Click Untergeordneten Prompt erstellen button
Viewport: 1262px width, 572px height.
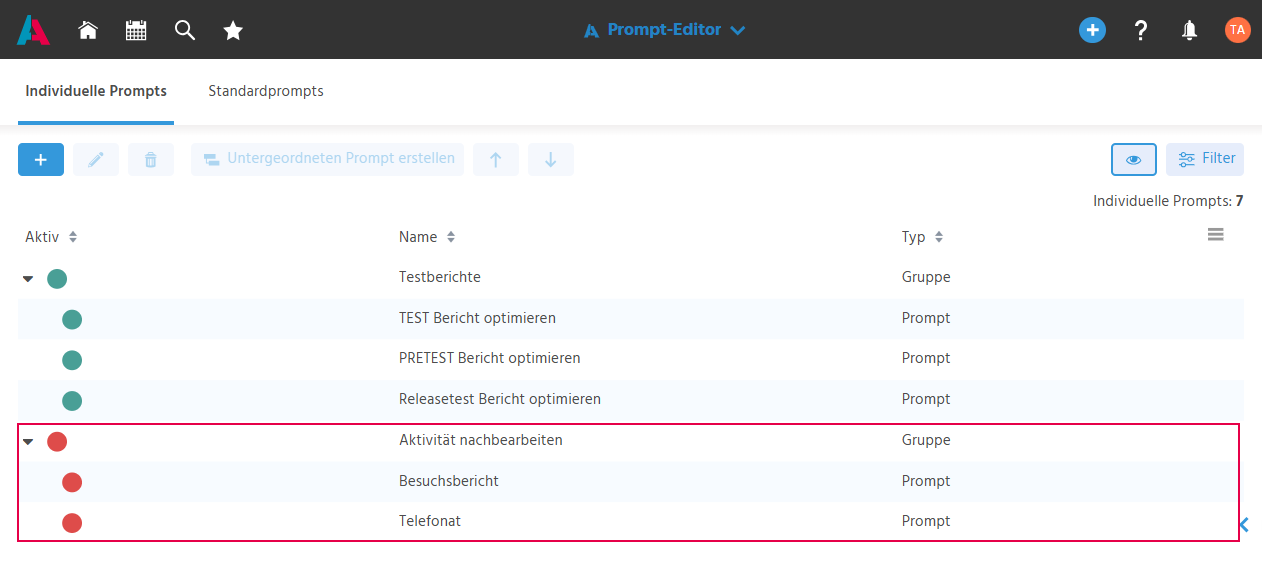click(x=328, y=159)
